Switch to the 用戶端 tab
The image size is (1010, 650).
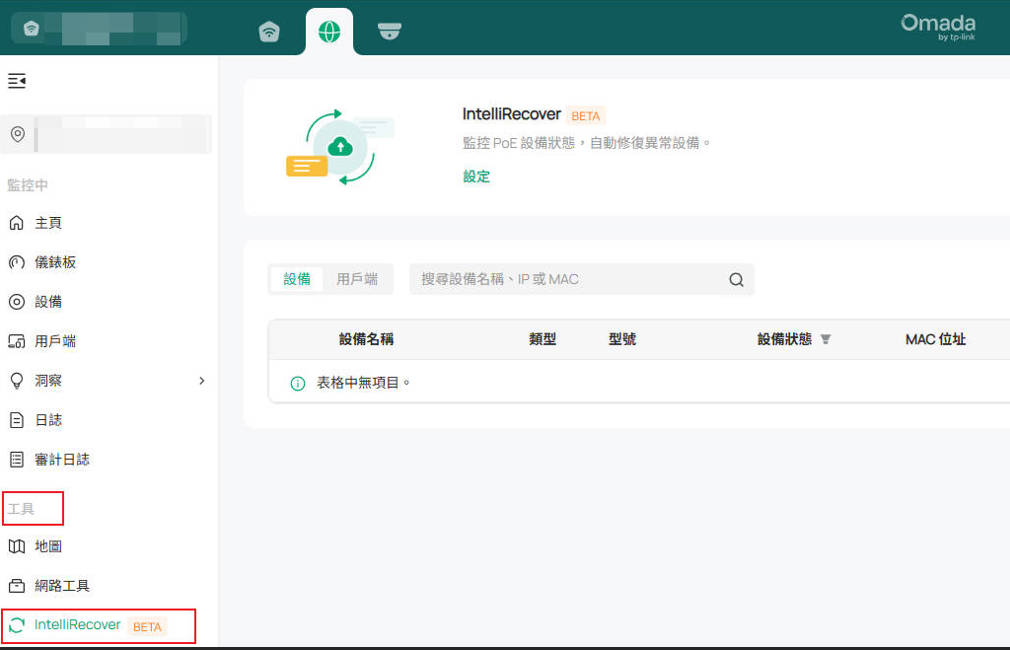coord(357,280)
